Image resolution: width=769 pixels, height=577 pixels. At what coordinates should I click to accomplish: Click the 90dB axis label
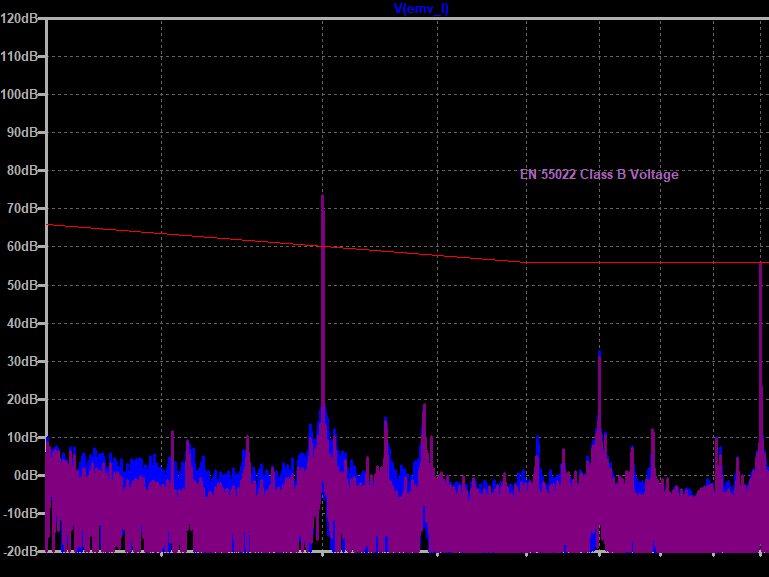click(x=22, y=132)
